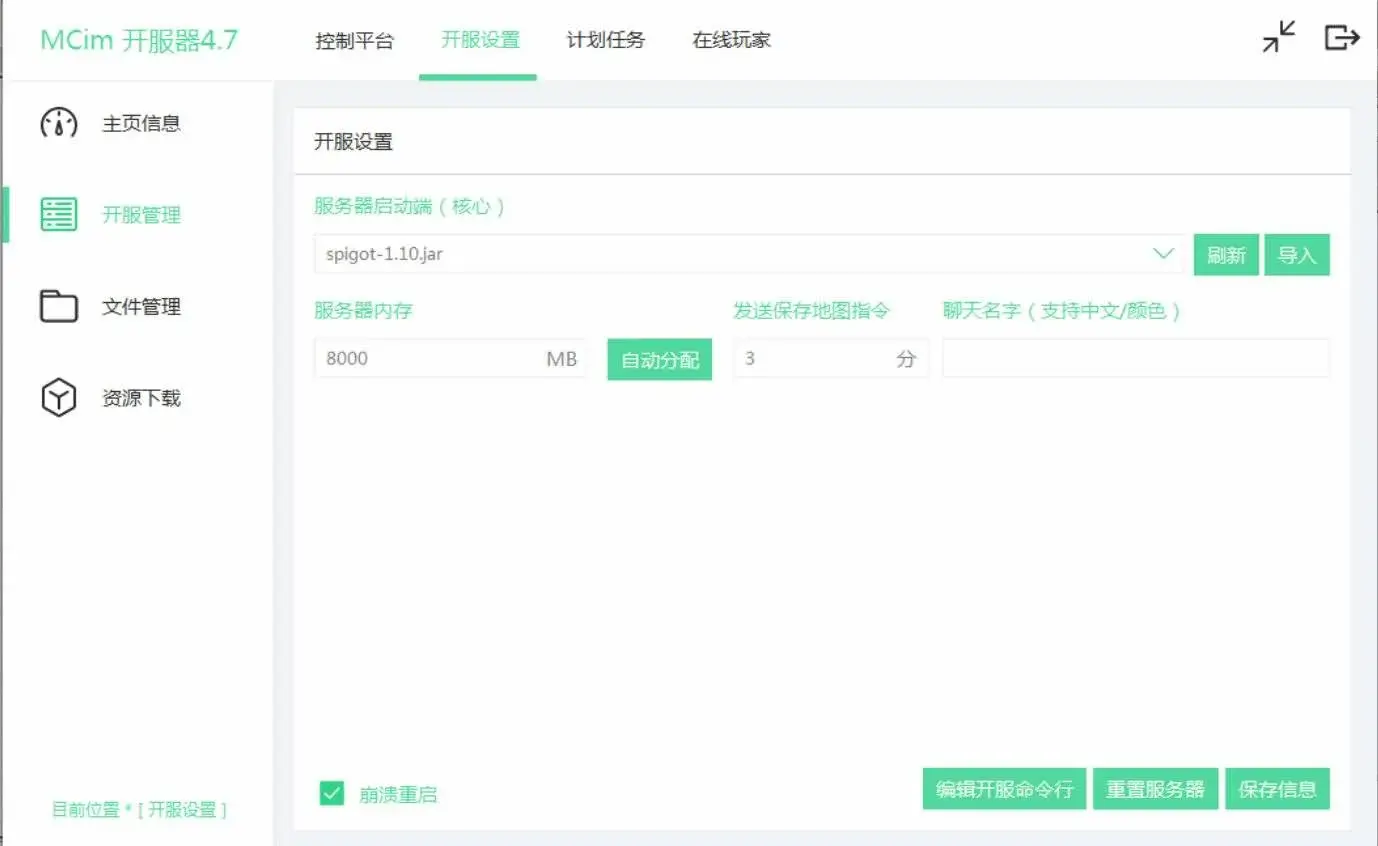Open 文件管理 in the sidebar
The image size is (1378, 846).
click(x=141, y=307)
